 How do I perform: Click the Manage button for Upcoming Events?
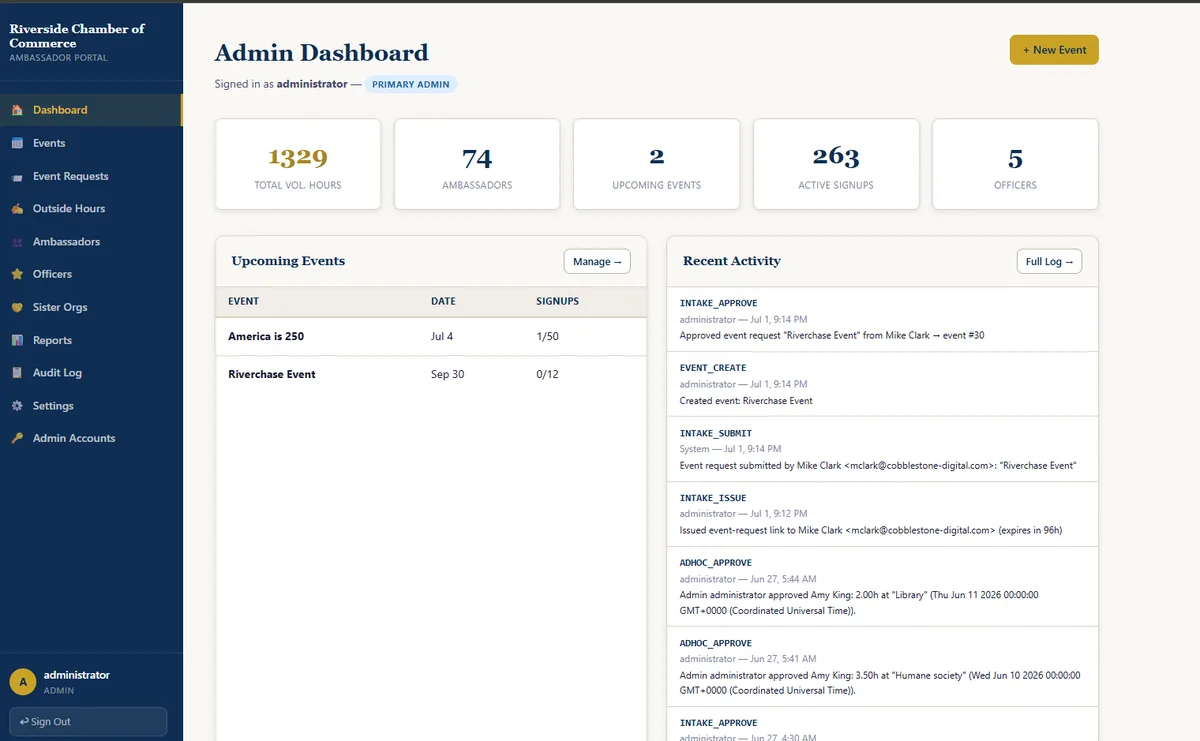tap(597, 261)
